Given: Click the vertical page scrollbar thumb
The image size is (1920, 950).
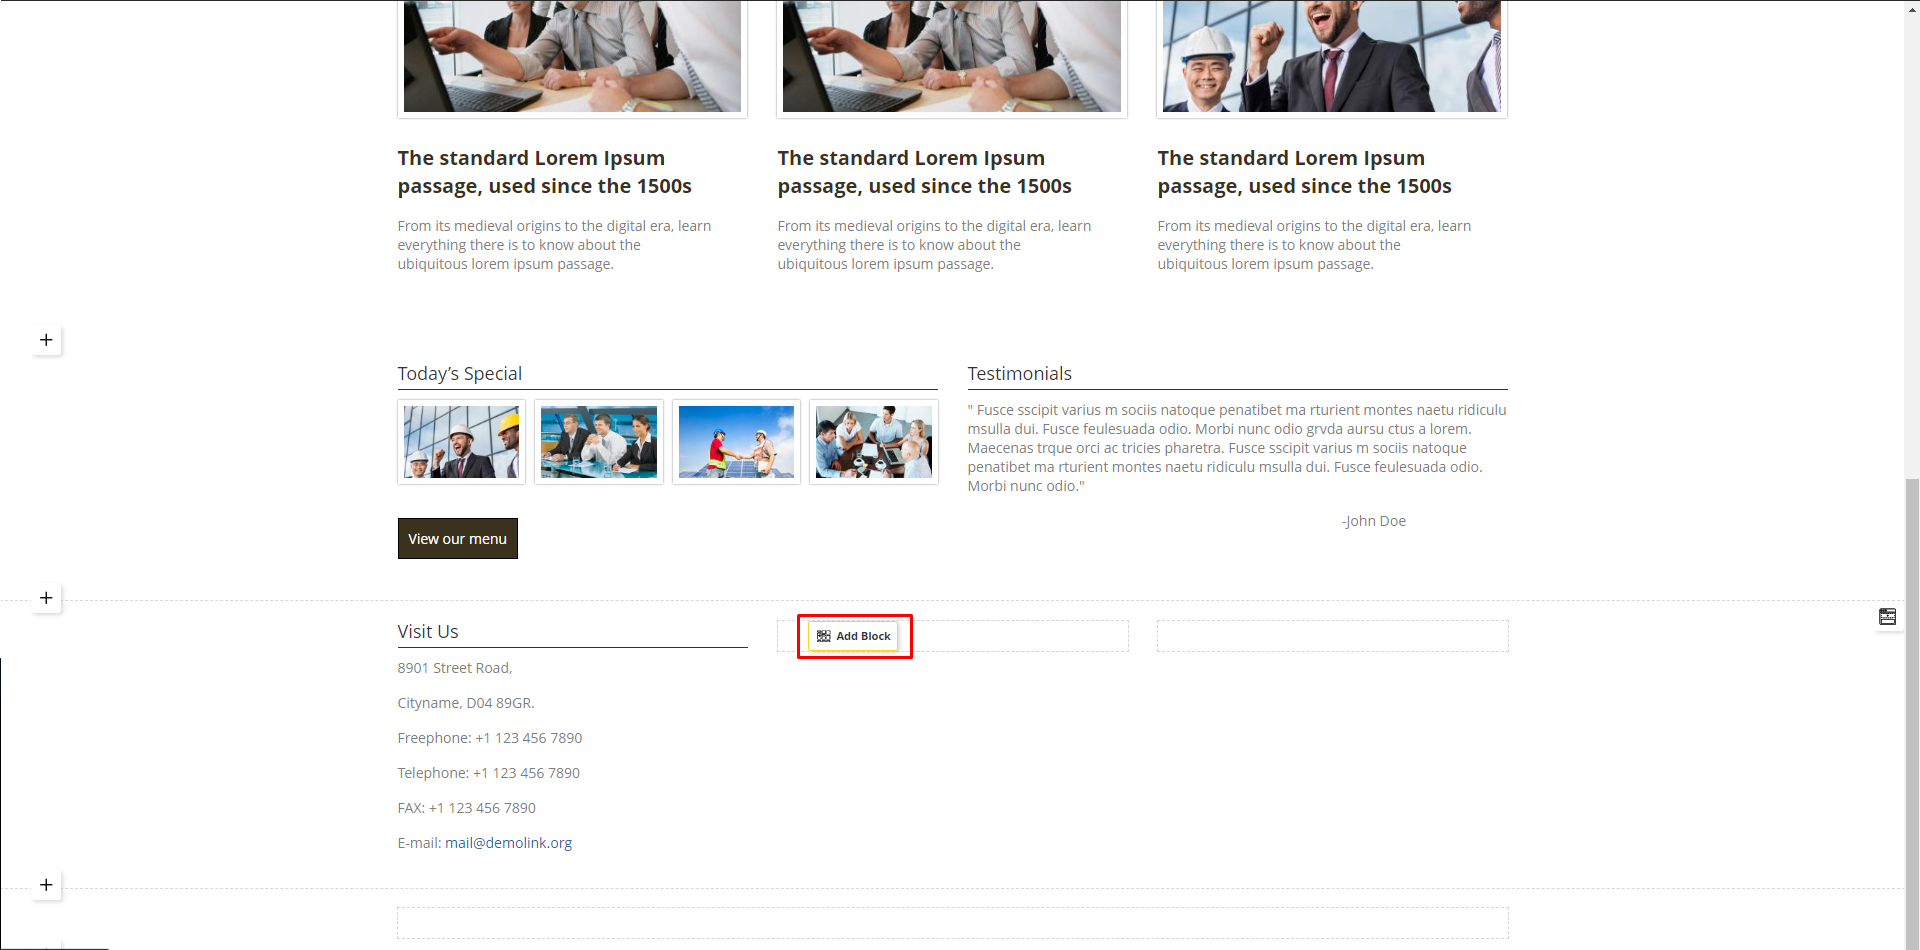Looking at the screenshot, I should 1912,712.
